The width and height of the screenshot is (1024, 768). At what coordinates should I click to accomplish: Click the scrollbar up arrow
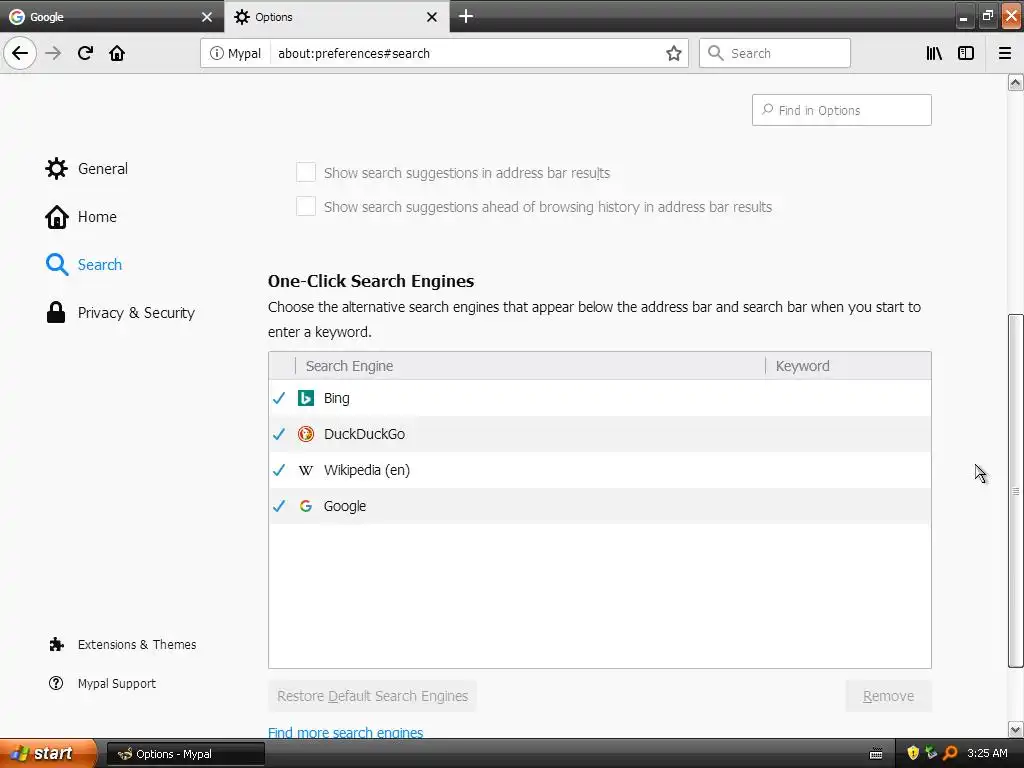pos(1015,82)
